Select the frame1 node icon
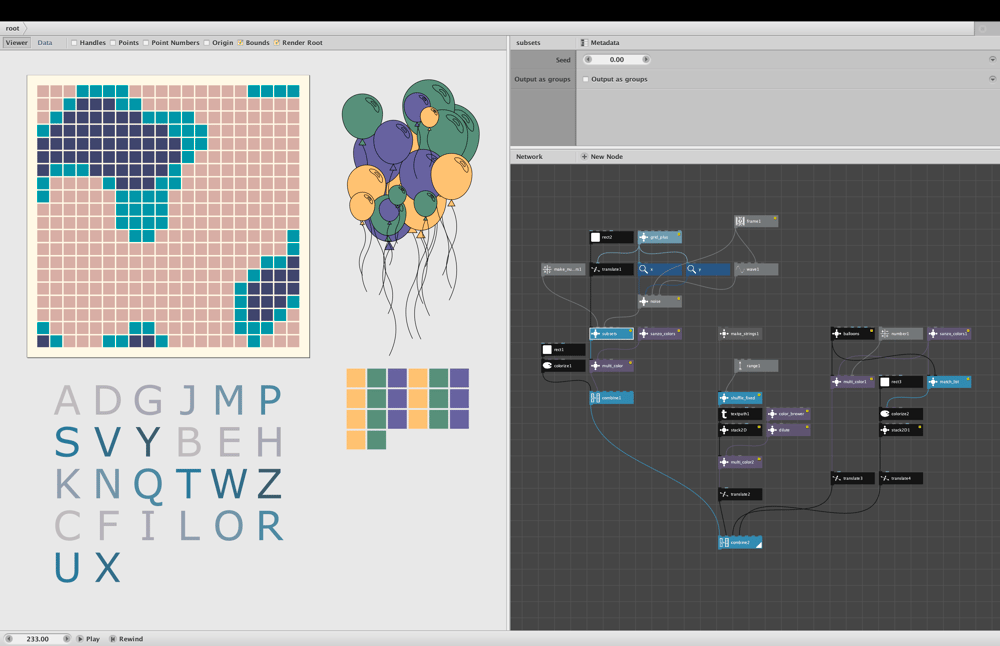This screenshot has width=1000, height=646. pyautogui.click(x=740, y=221)
